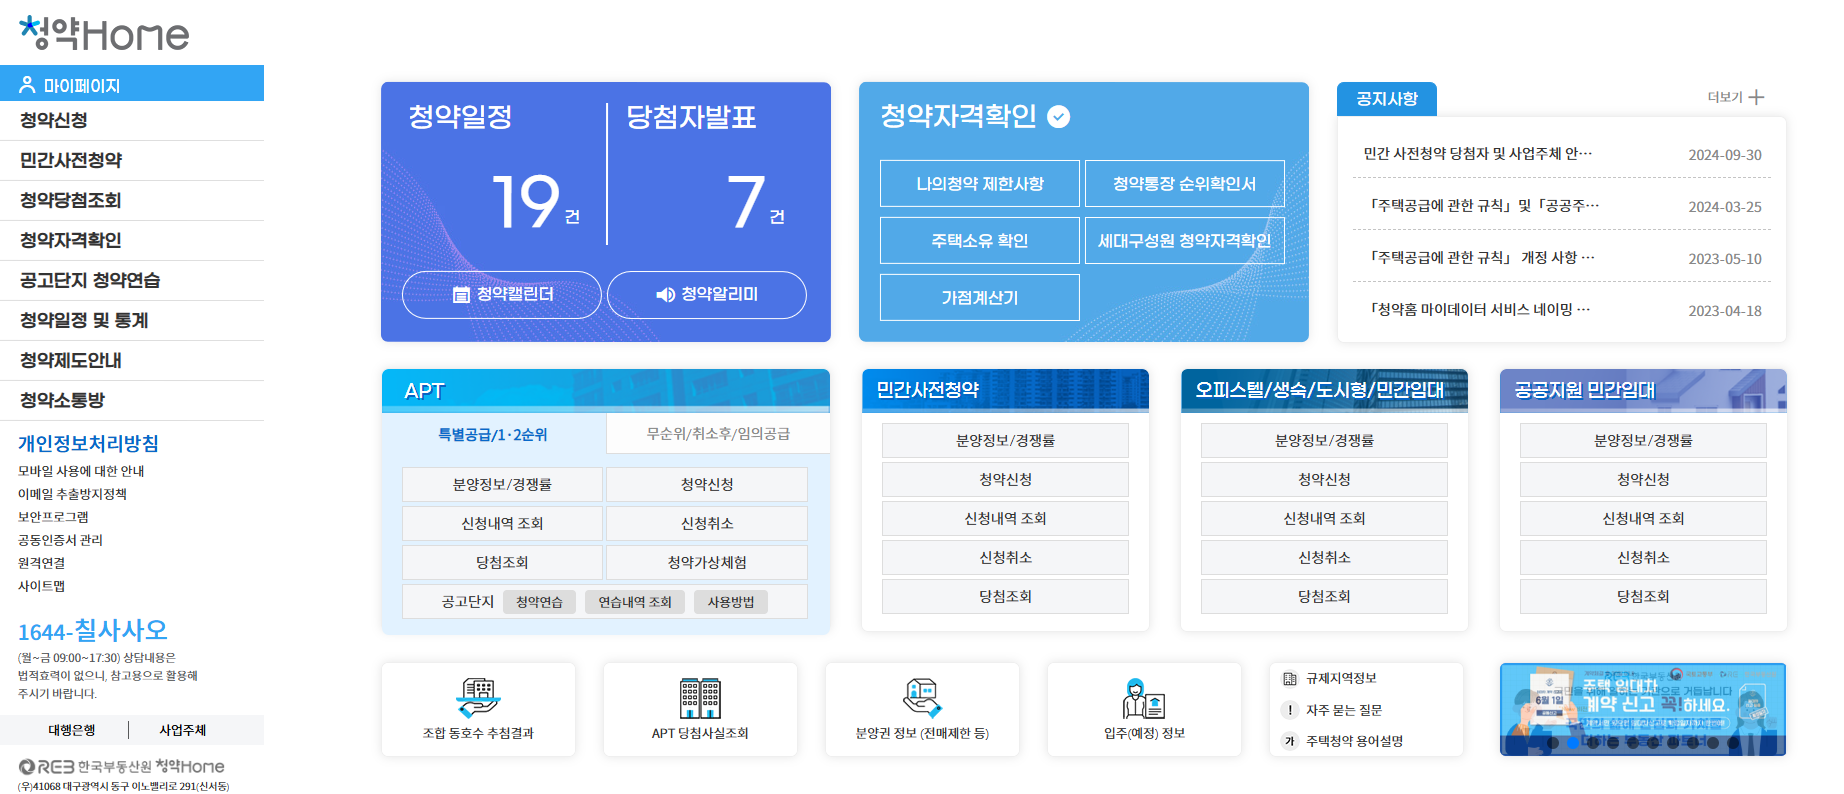The image size is (1844, 794).
Task: Switch to 무순위/취소후/임의공급 tab
Action: click(718, 434)
